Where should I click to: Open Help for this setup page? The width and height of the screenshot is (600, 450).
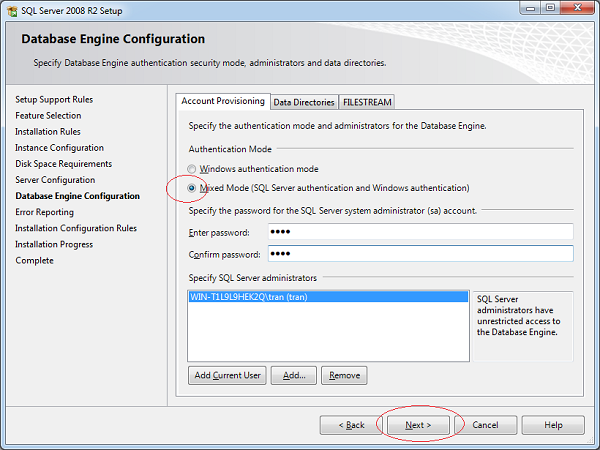(553, 425)
